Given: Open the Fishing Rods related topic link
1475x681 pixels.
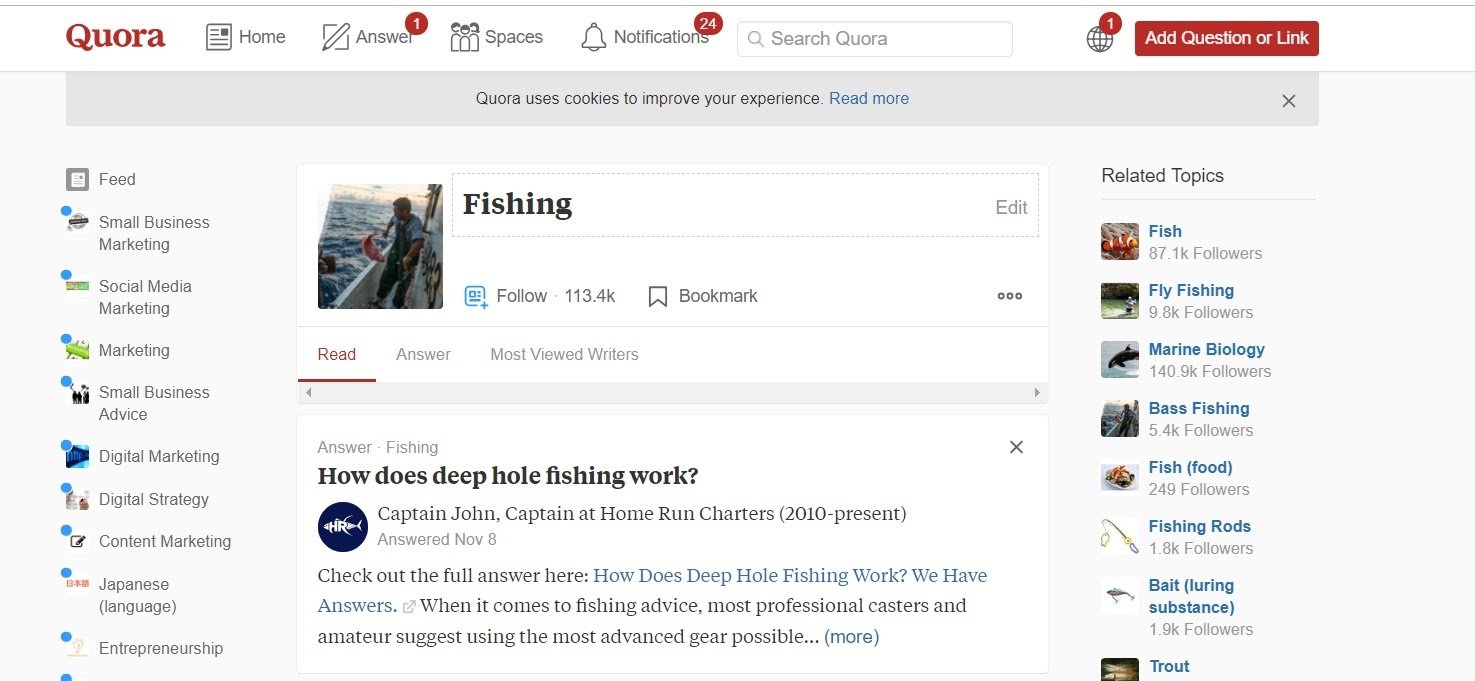Looking at the screenshot, I should click(x=1200, y=526).
